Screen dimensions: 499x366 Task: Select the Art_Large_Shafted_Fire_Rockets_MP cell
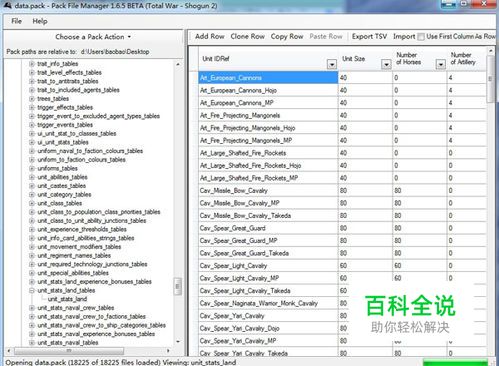(268, 178)
